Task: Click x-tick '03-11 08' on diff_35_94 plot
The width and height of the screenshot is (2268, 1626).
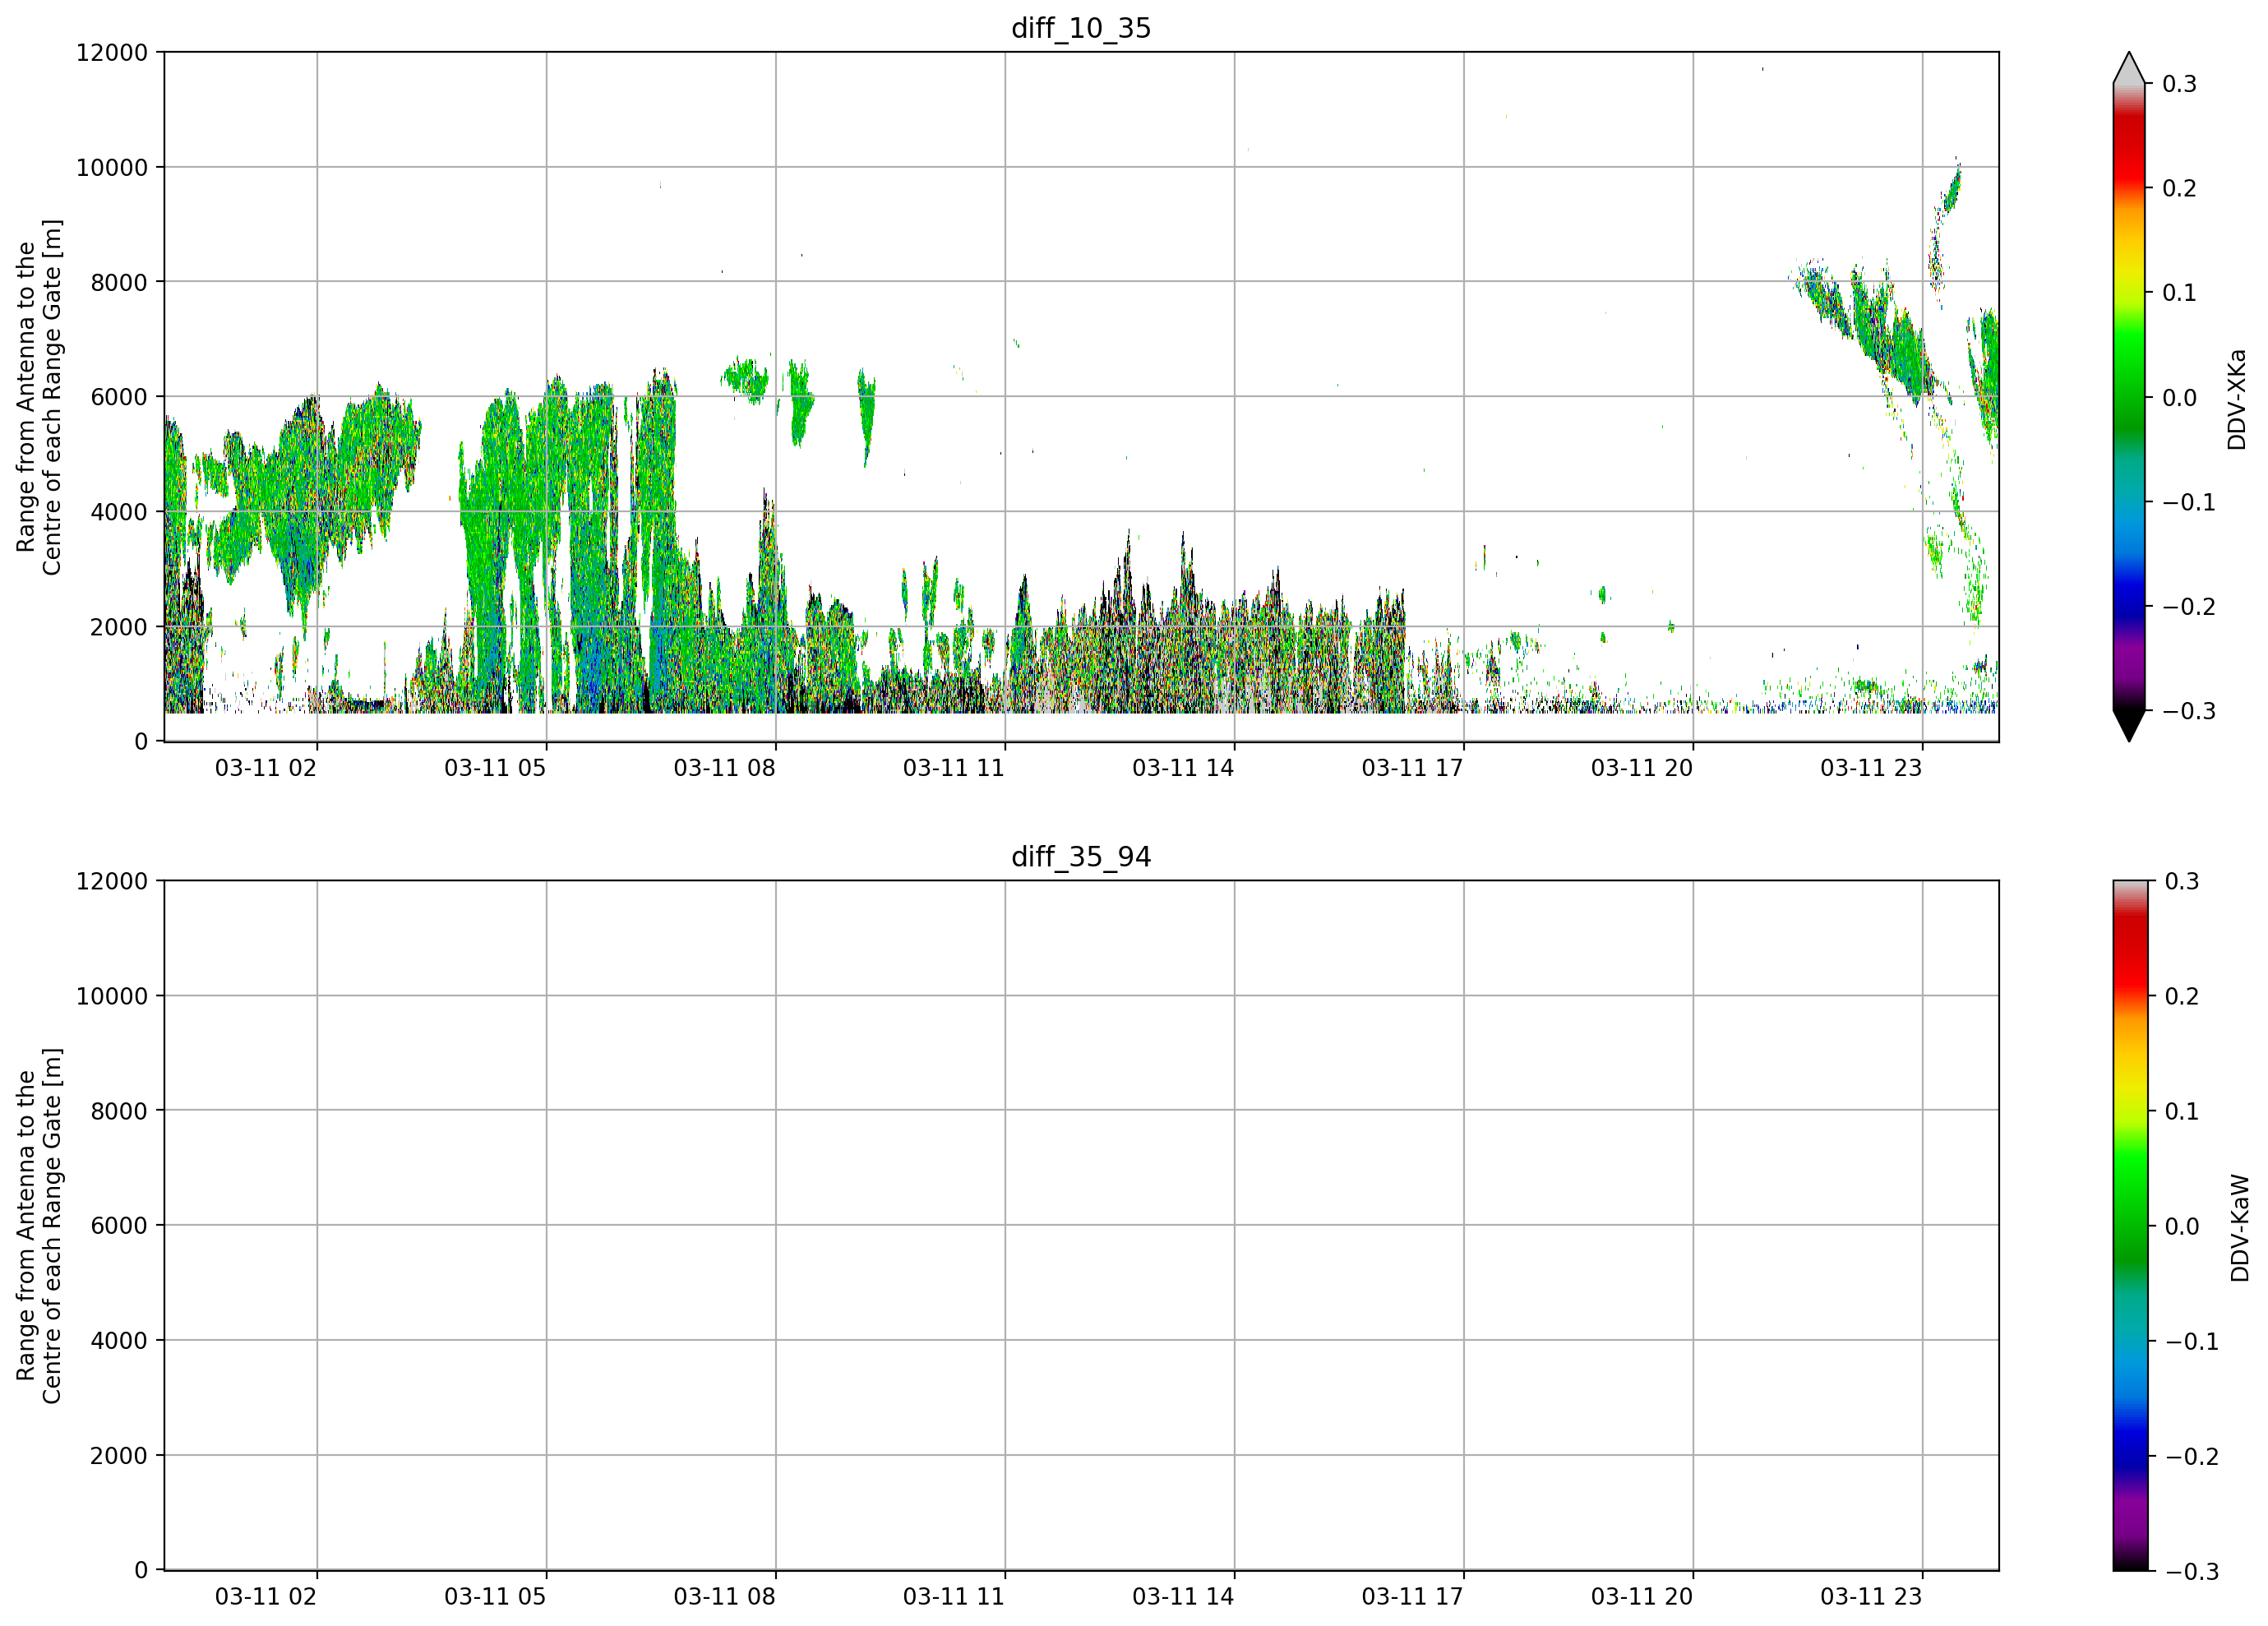Action: (x=724, y=1597)
